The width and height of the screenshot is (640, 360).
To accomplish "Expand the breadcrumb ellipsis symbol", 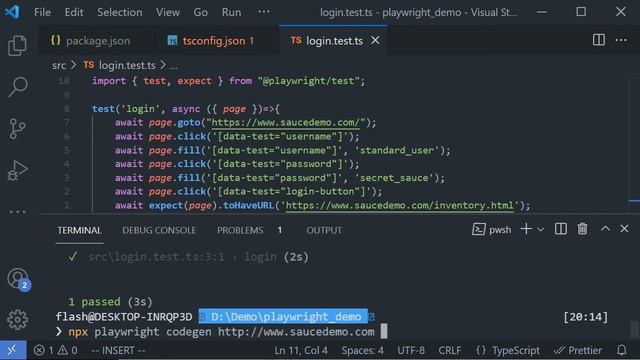I will pos(174,66).
